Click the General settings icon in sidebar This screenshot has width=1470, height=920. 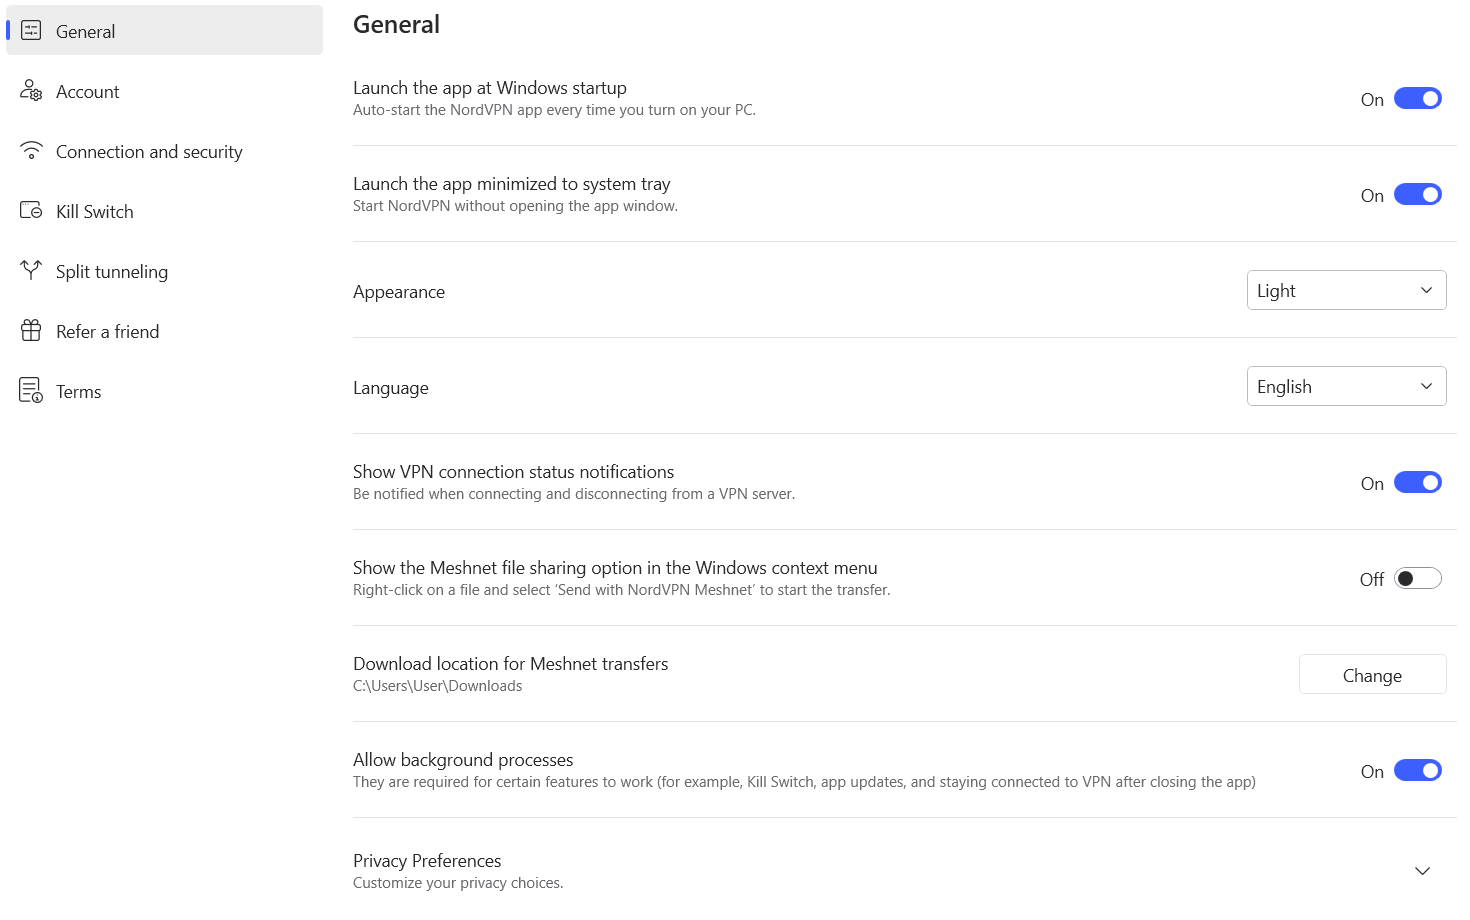tap(31, 31)
